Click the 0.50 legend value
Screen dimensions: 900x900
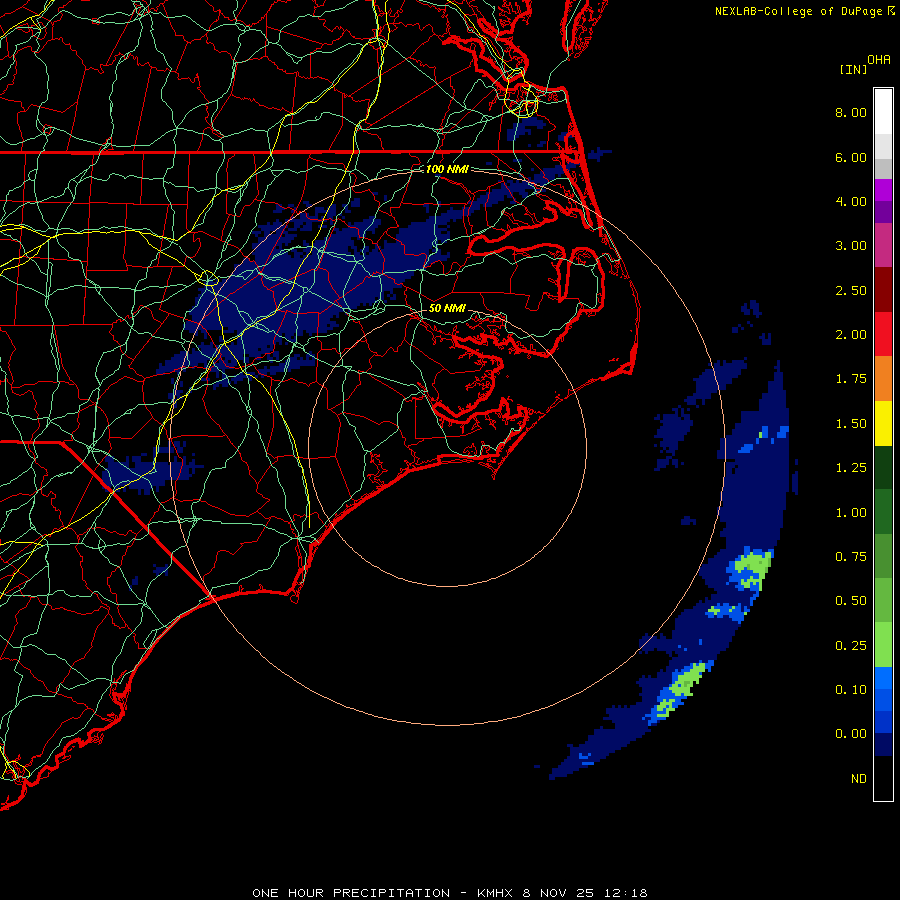coord(851,601)
